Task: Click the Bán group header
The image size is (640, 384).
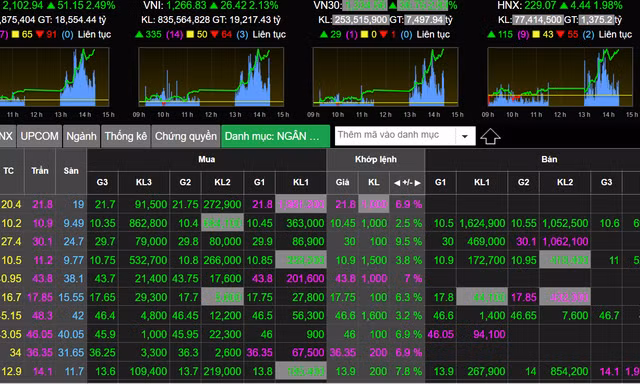Action: click(549, 159)
